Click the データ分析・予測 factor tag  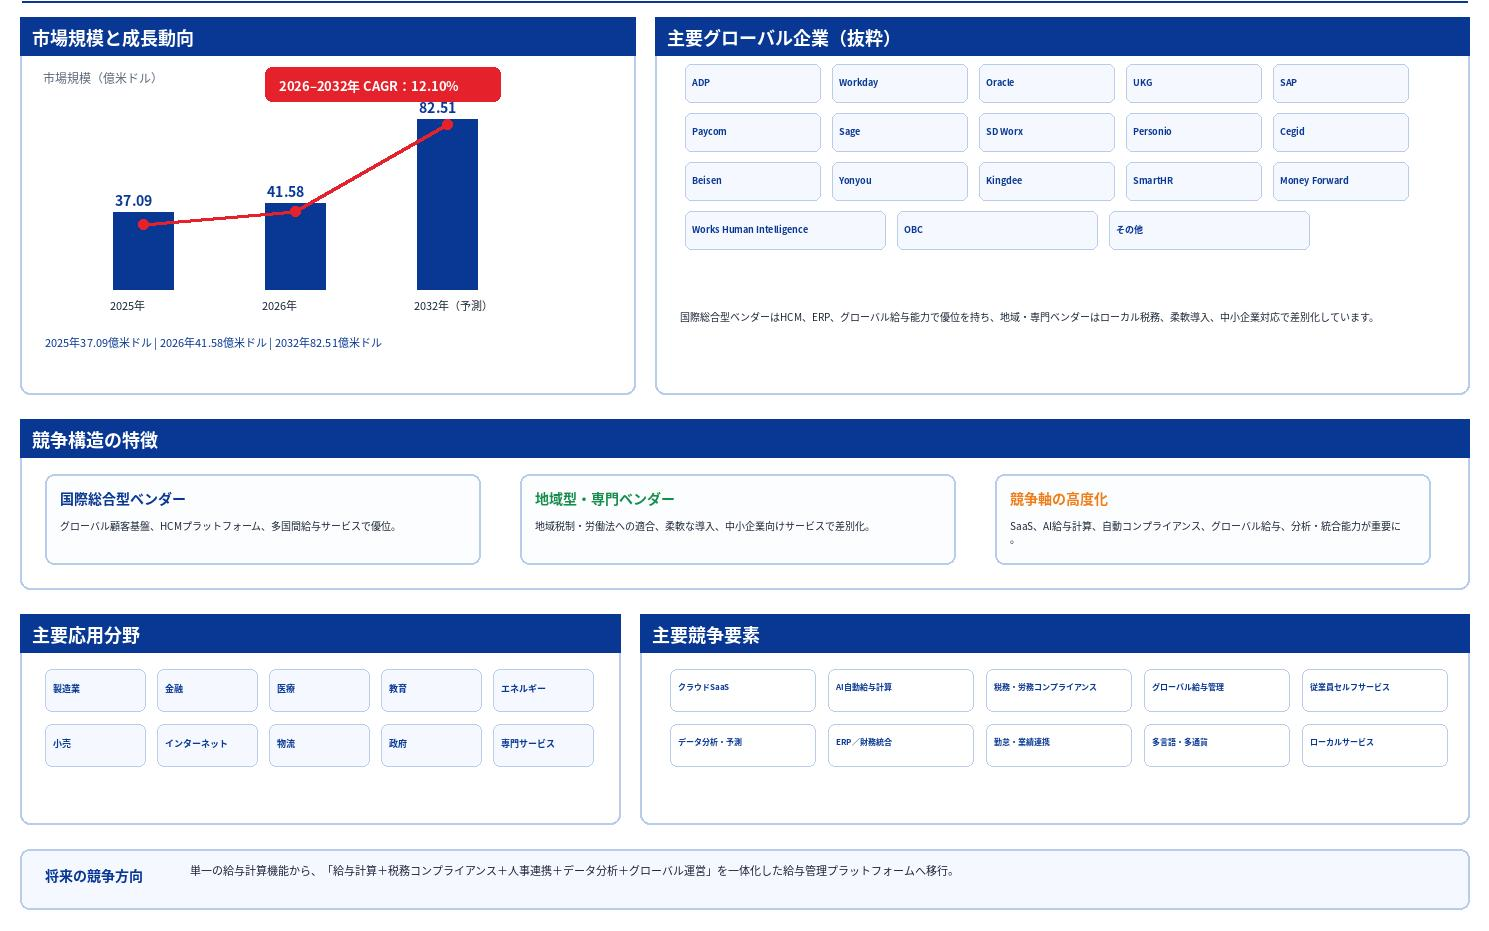click(743, 745)
